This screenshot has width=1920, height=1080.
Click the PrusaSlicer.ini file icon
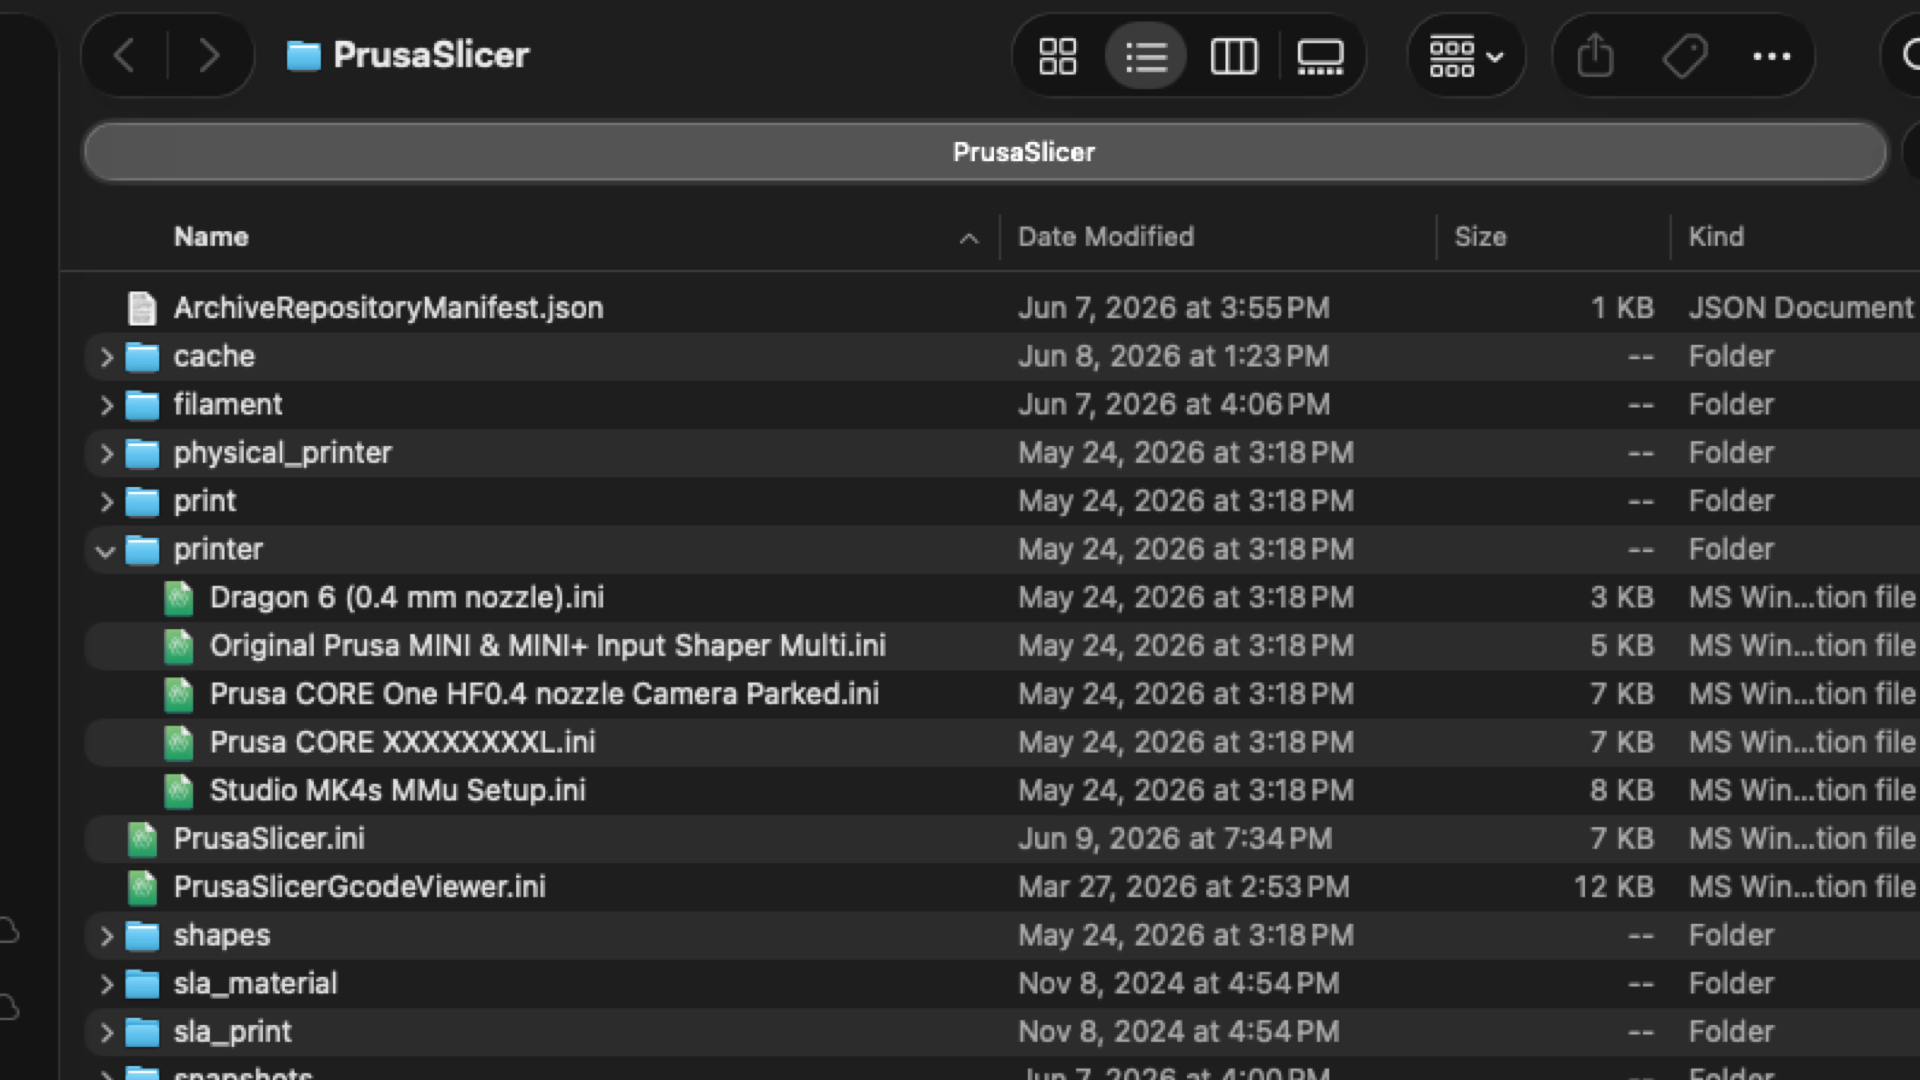tap(142, 839)
